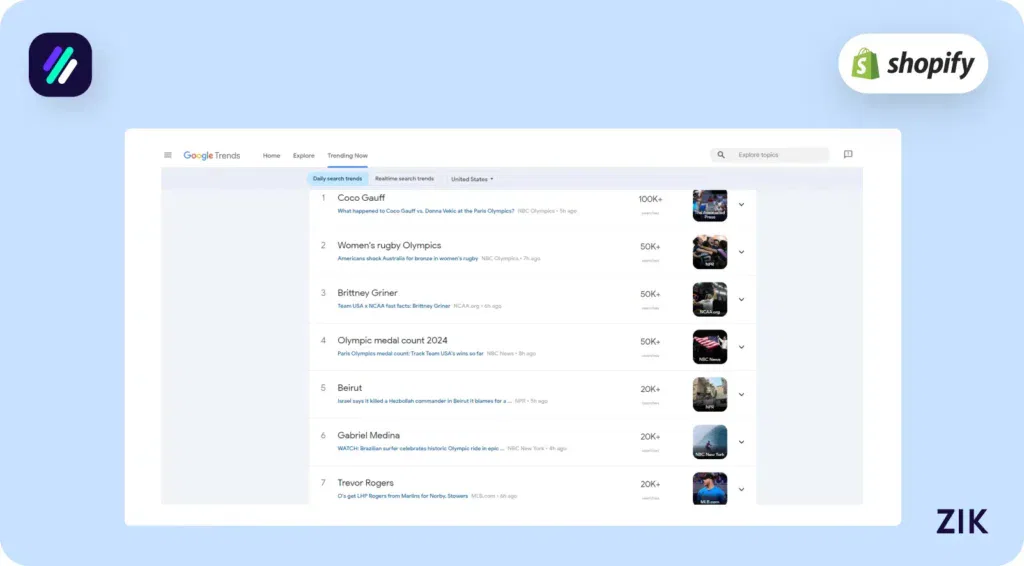Open Olympic medal count NBC News thumbnail
Image resolution: width=1024 pixels, height=566 pixels.
(x=710, y=347)
